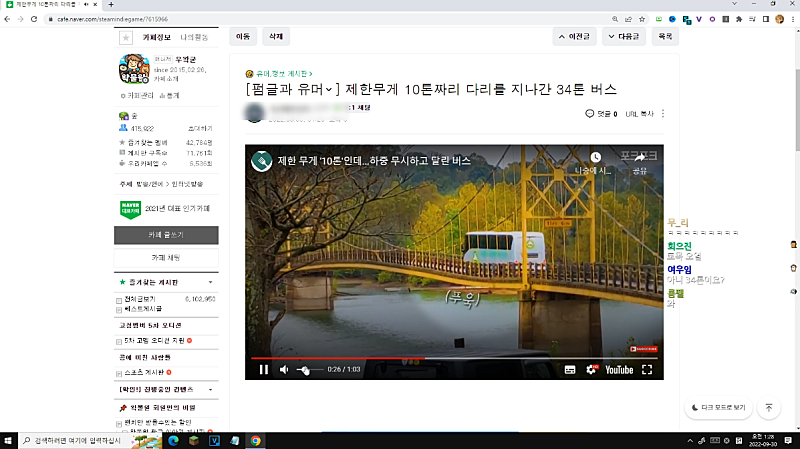Click the cafe favorite star icon
This screenshot has width=800, height=449.
point(126,37)
